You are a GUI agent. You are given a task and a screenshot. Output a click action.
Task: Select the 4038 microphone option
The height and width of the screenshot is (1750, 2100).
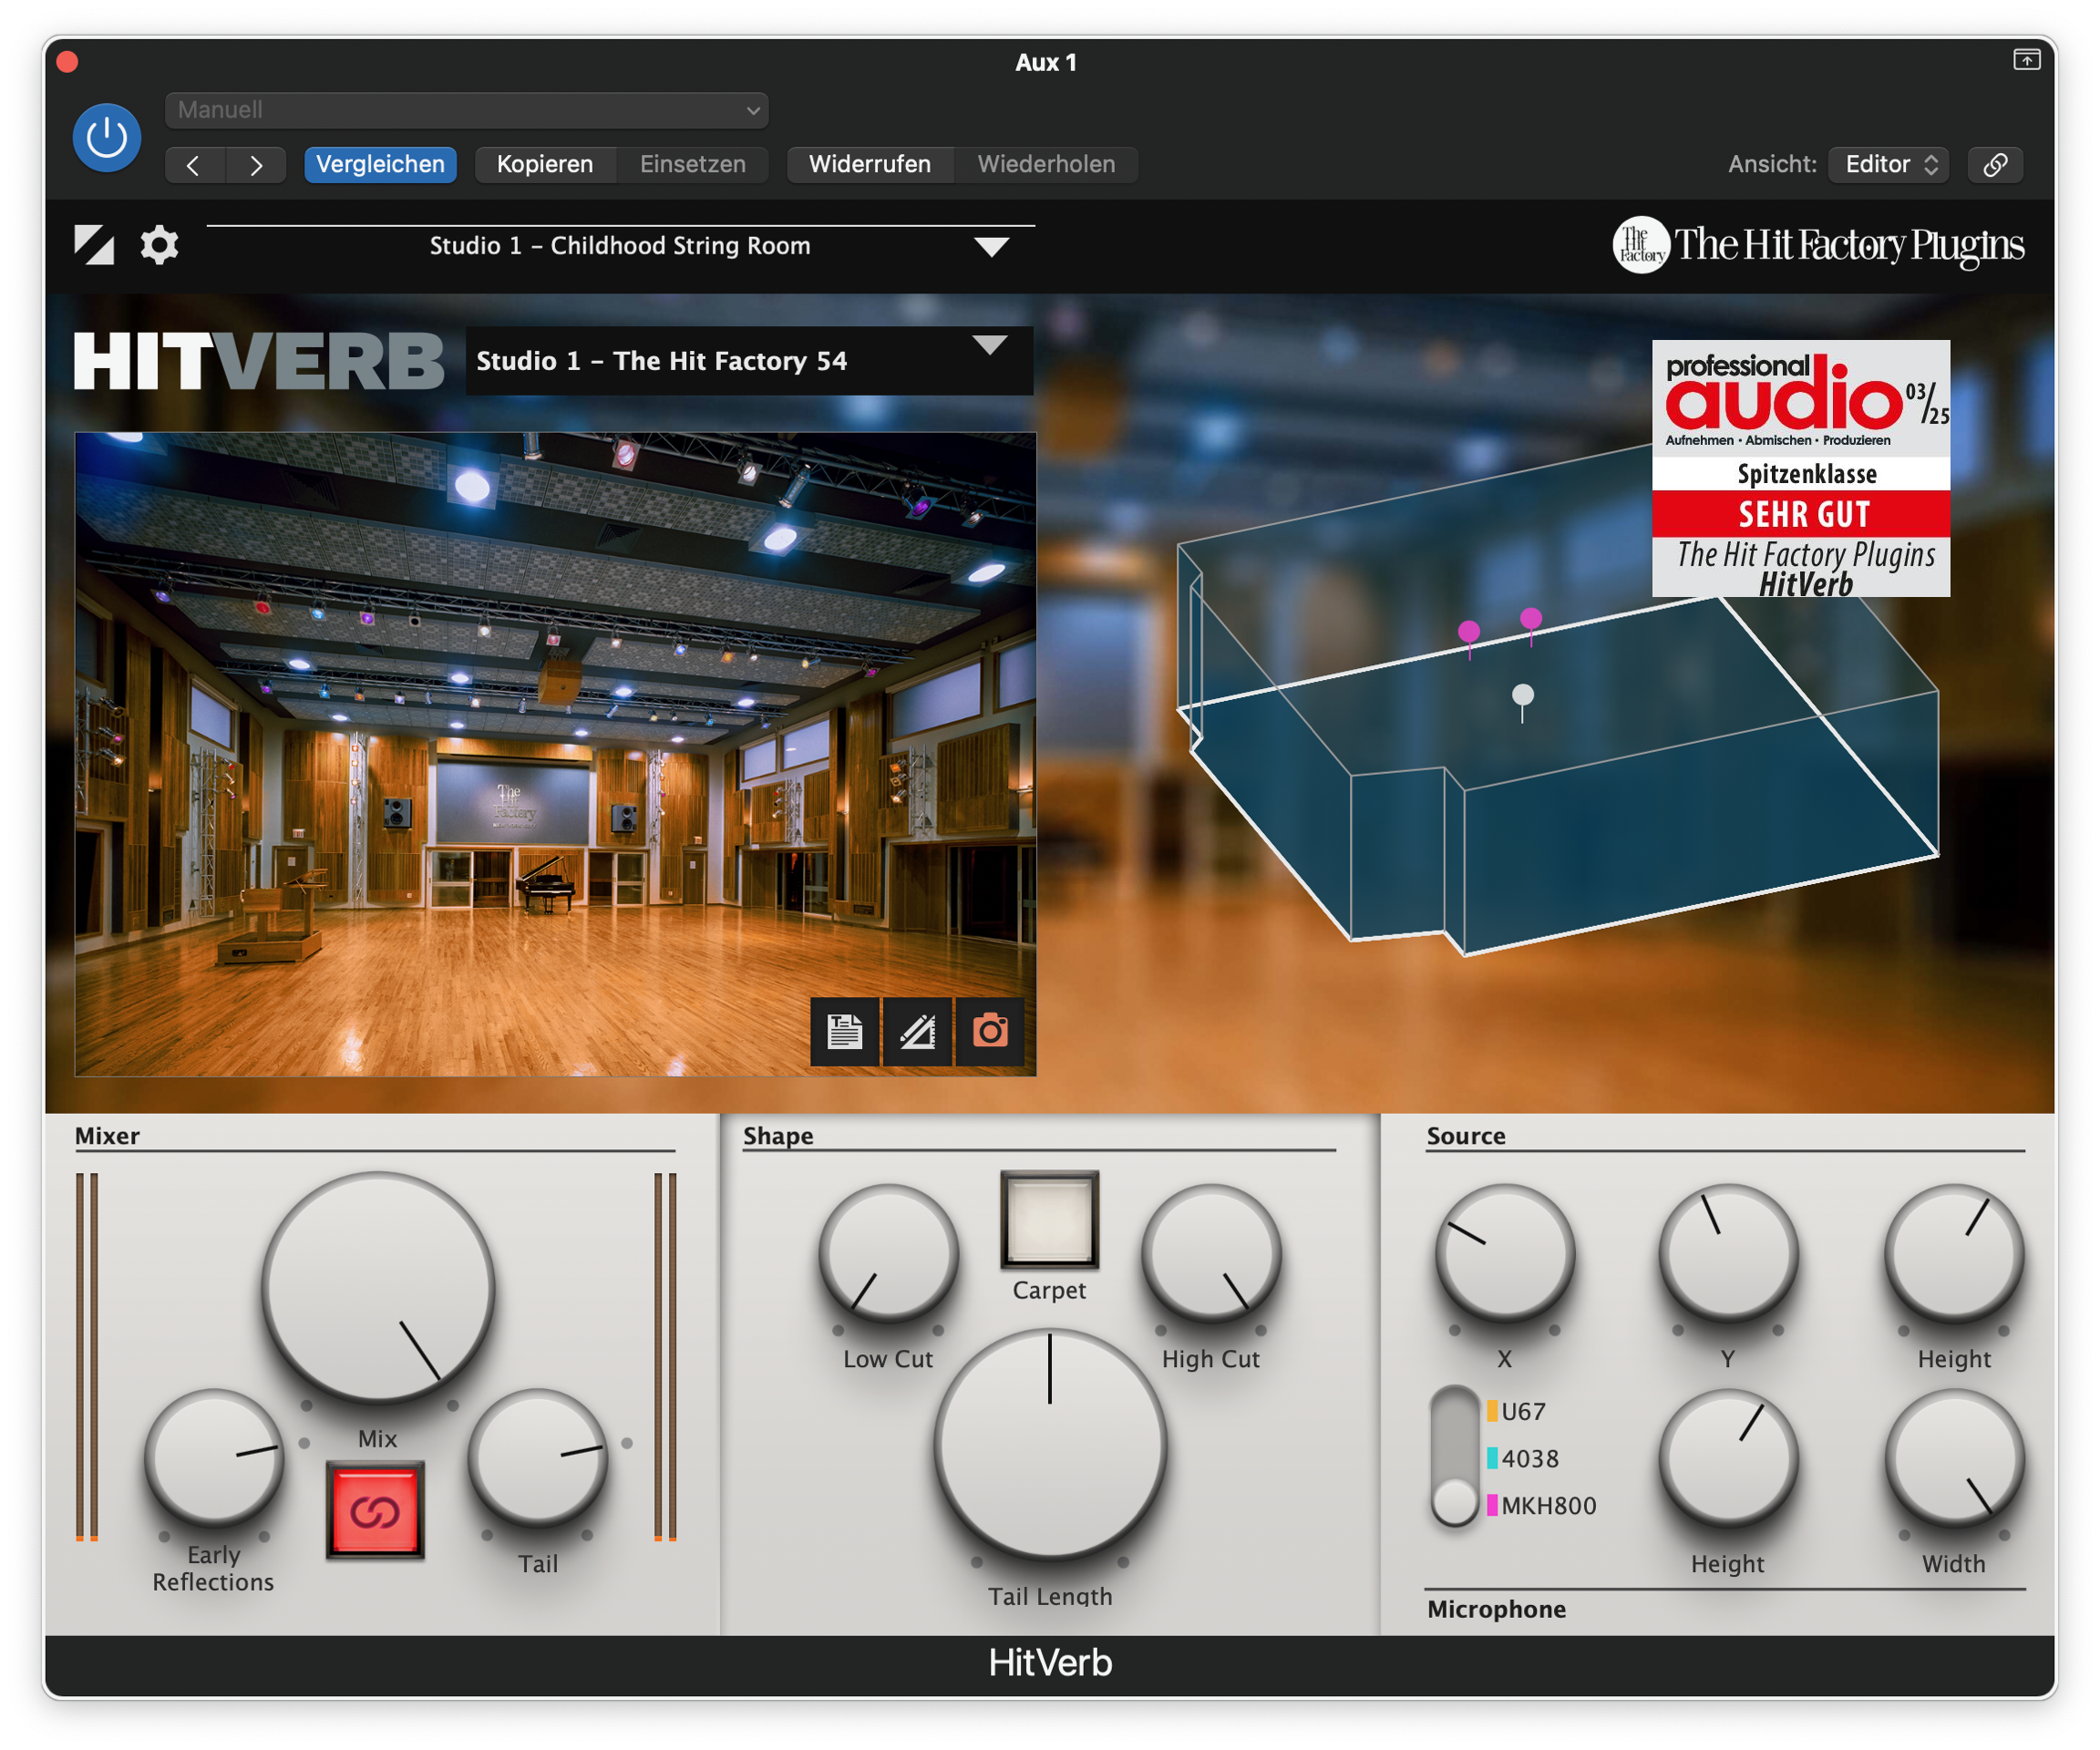[x=1530, y=1458]
